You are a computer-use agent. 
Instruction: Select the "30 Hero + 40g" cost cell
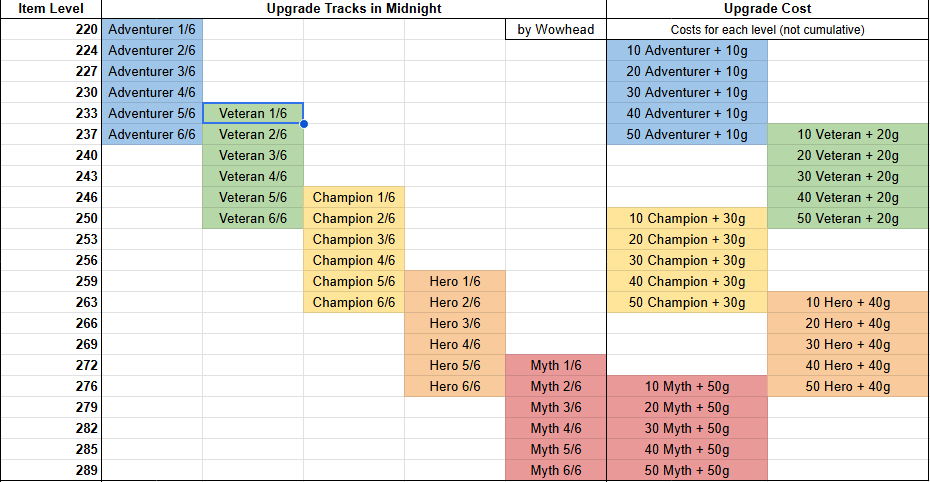(848, 344)
